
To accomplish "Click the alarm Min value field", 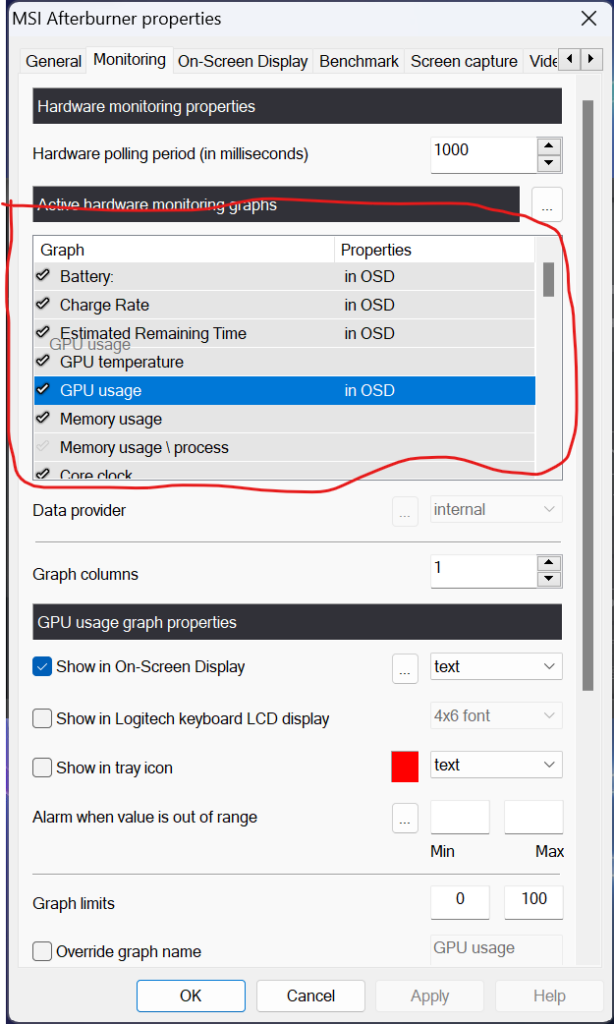I will (x=460, y=817).
